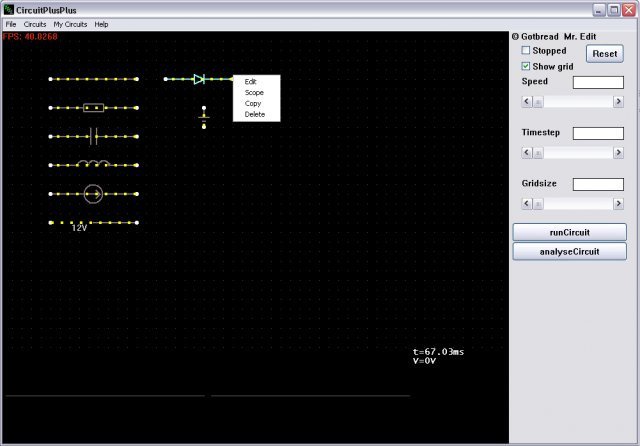Click the Gridsize slider thumb

pyautogui.click(x=538, y=204)
